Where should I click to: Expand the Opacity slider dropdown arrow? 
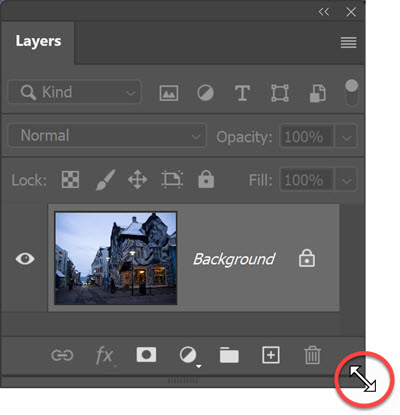click(x=346, y=137)
